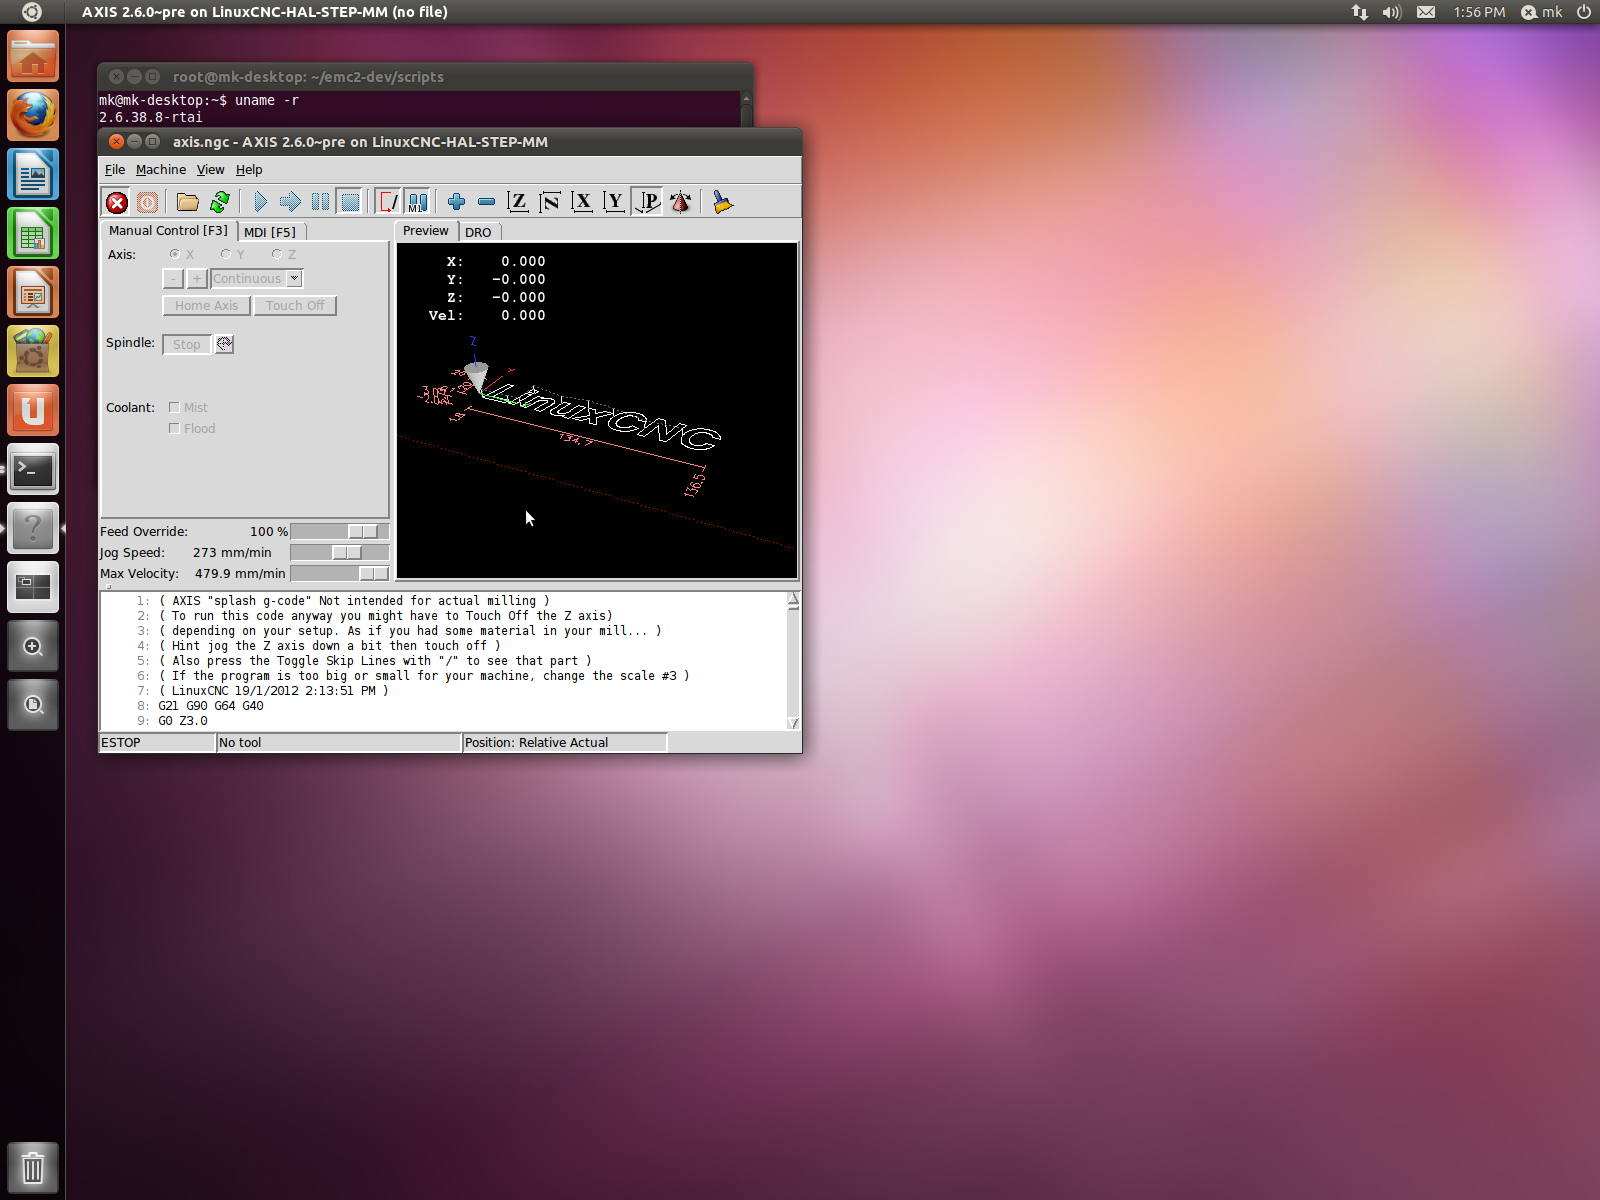Image resolution: width=1600 pixels, height=1200 pixels.
Task: Click the Open G-code file folder icon
Action: coord(187,203)
